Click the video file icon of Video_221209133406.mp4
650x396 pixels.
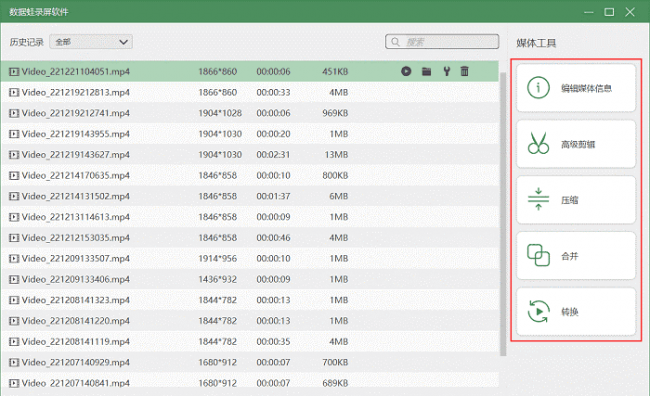[14, 279]
